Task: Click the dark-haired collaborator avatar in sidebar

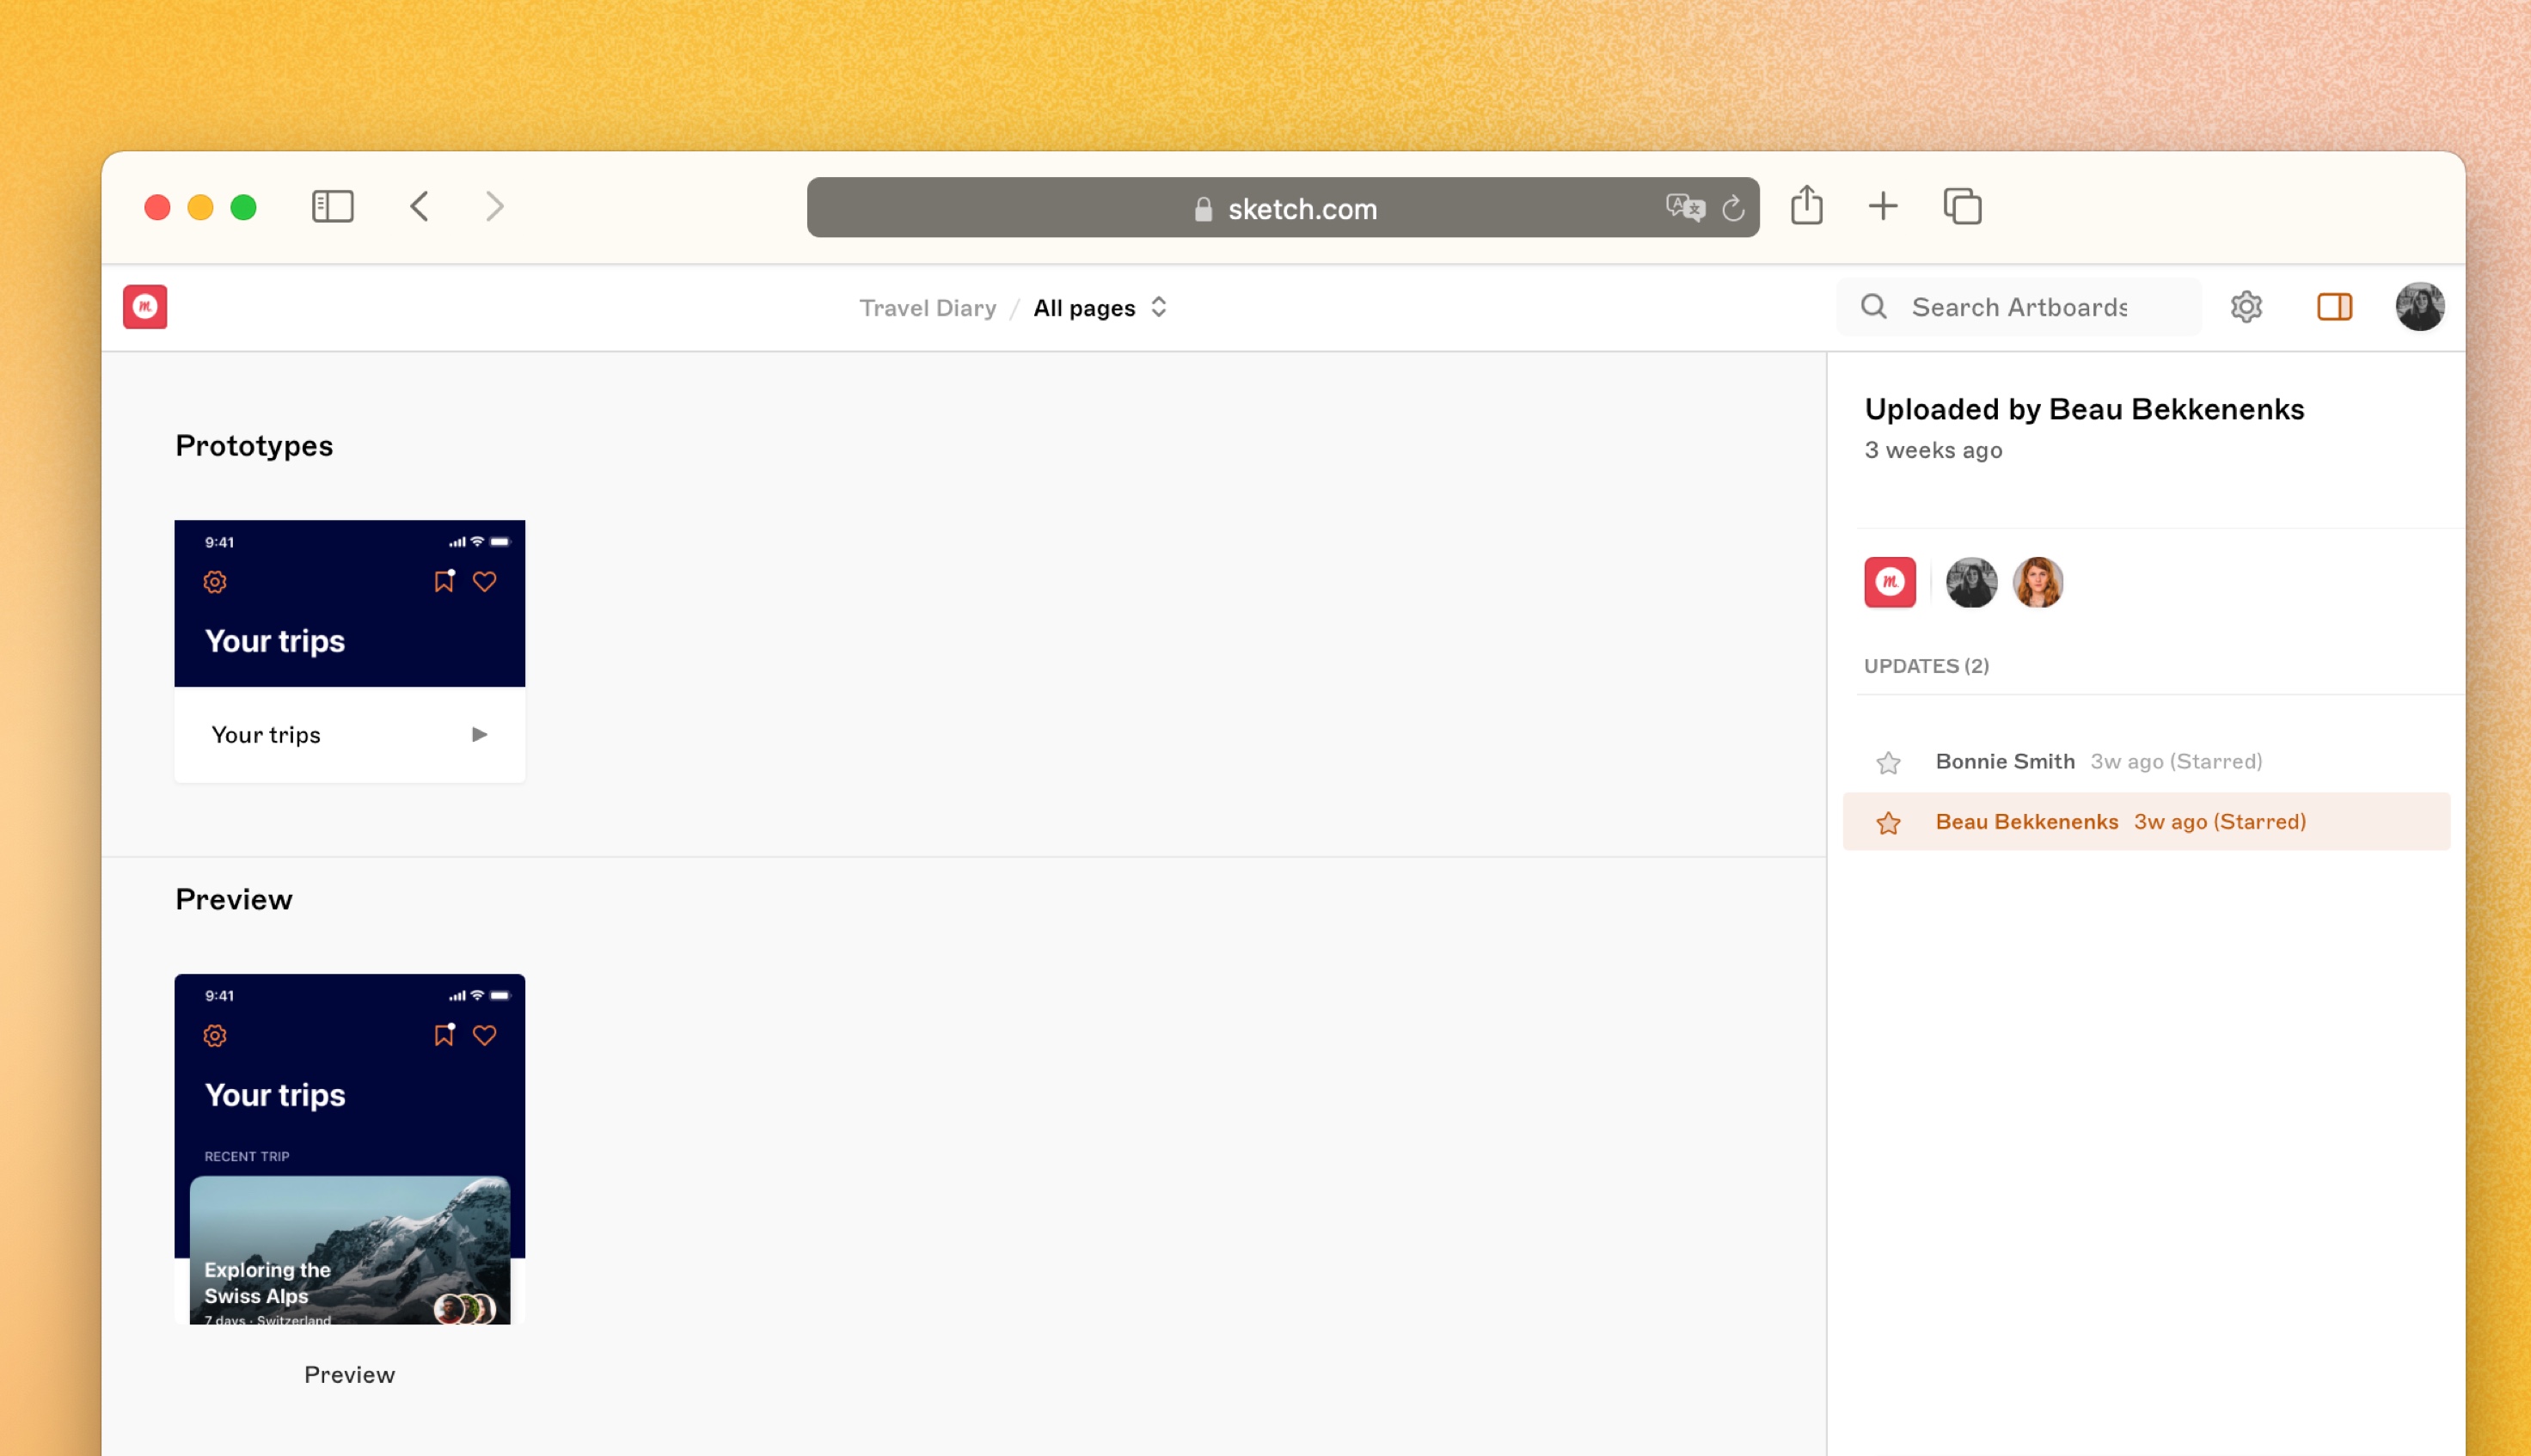Action: 1971,582
